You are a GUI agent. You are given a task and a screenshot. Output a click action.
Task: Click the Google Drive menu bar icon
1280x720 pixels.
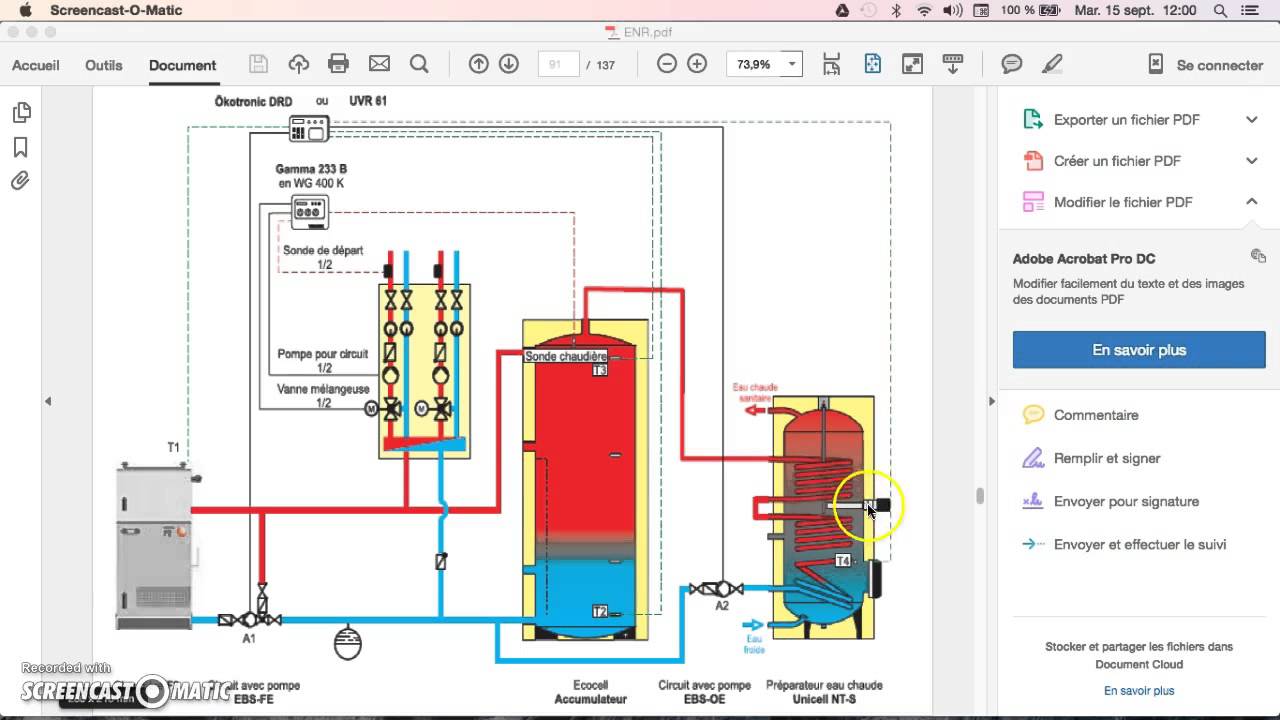pyautogui.click(x=842, y=10)
